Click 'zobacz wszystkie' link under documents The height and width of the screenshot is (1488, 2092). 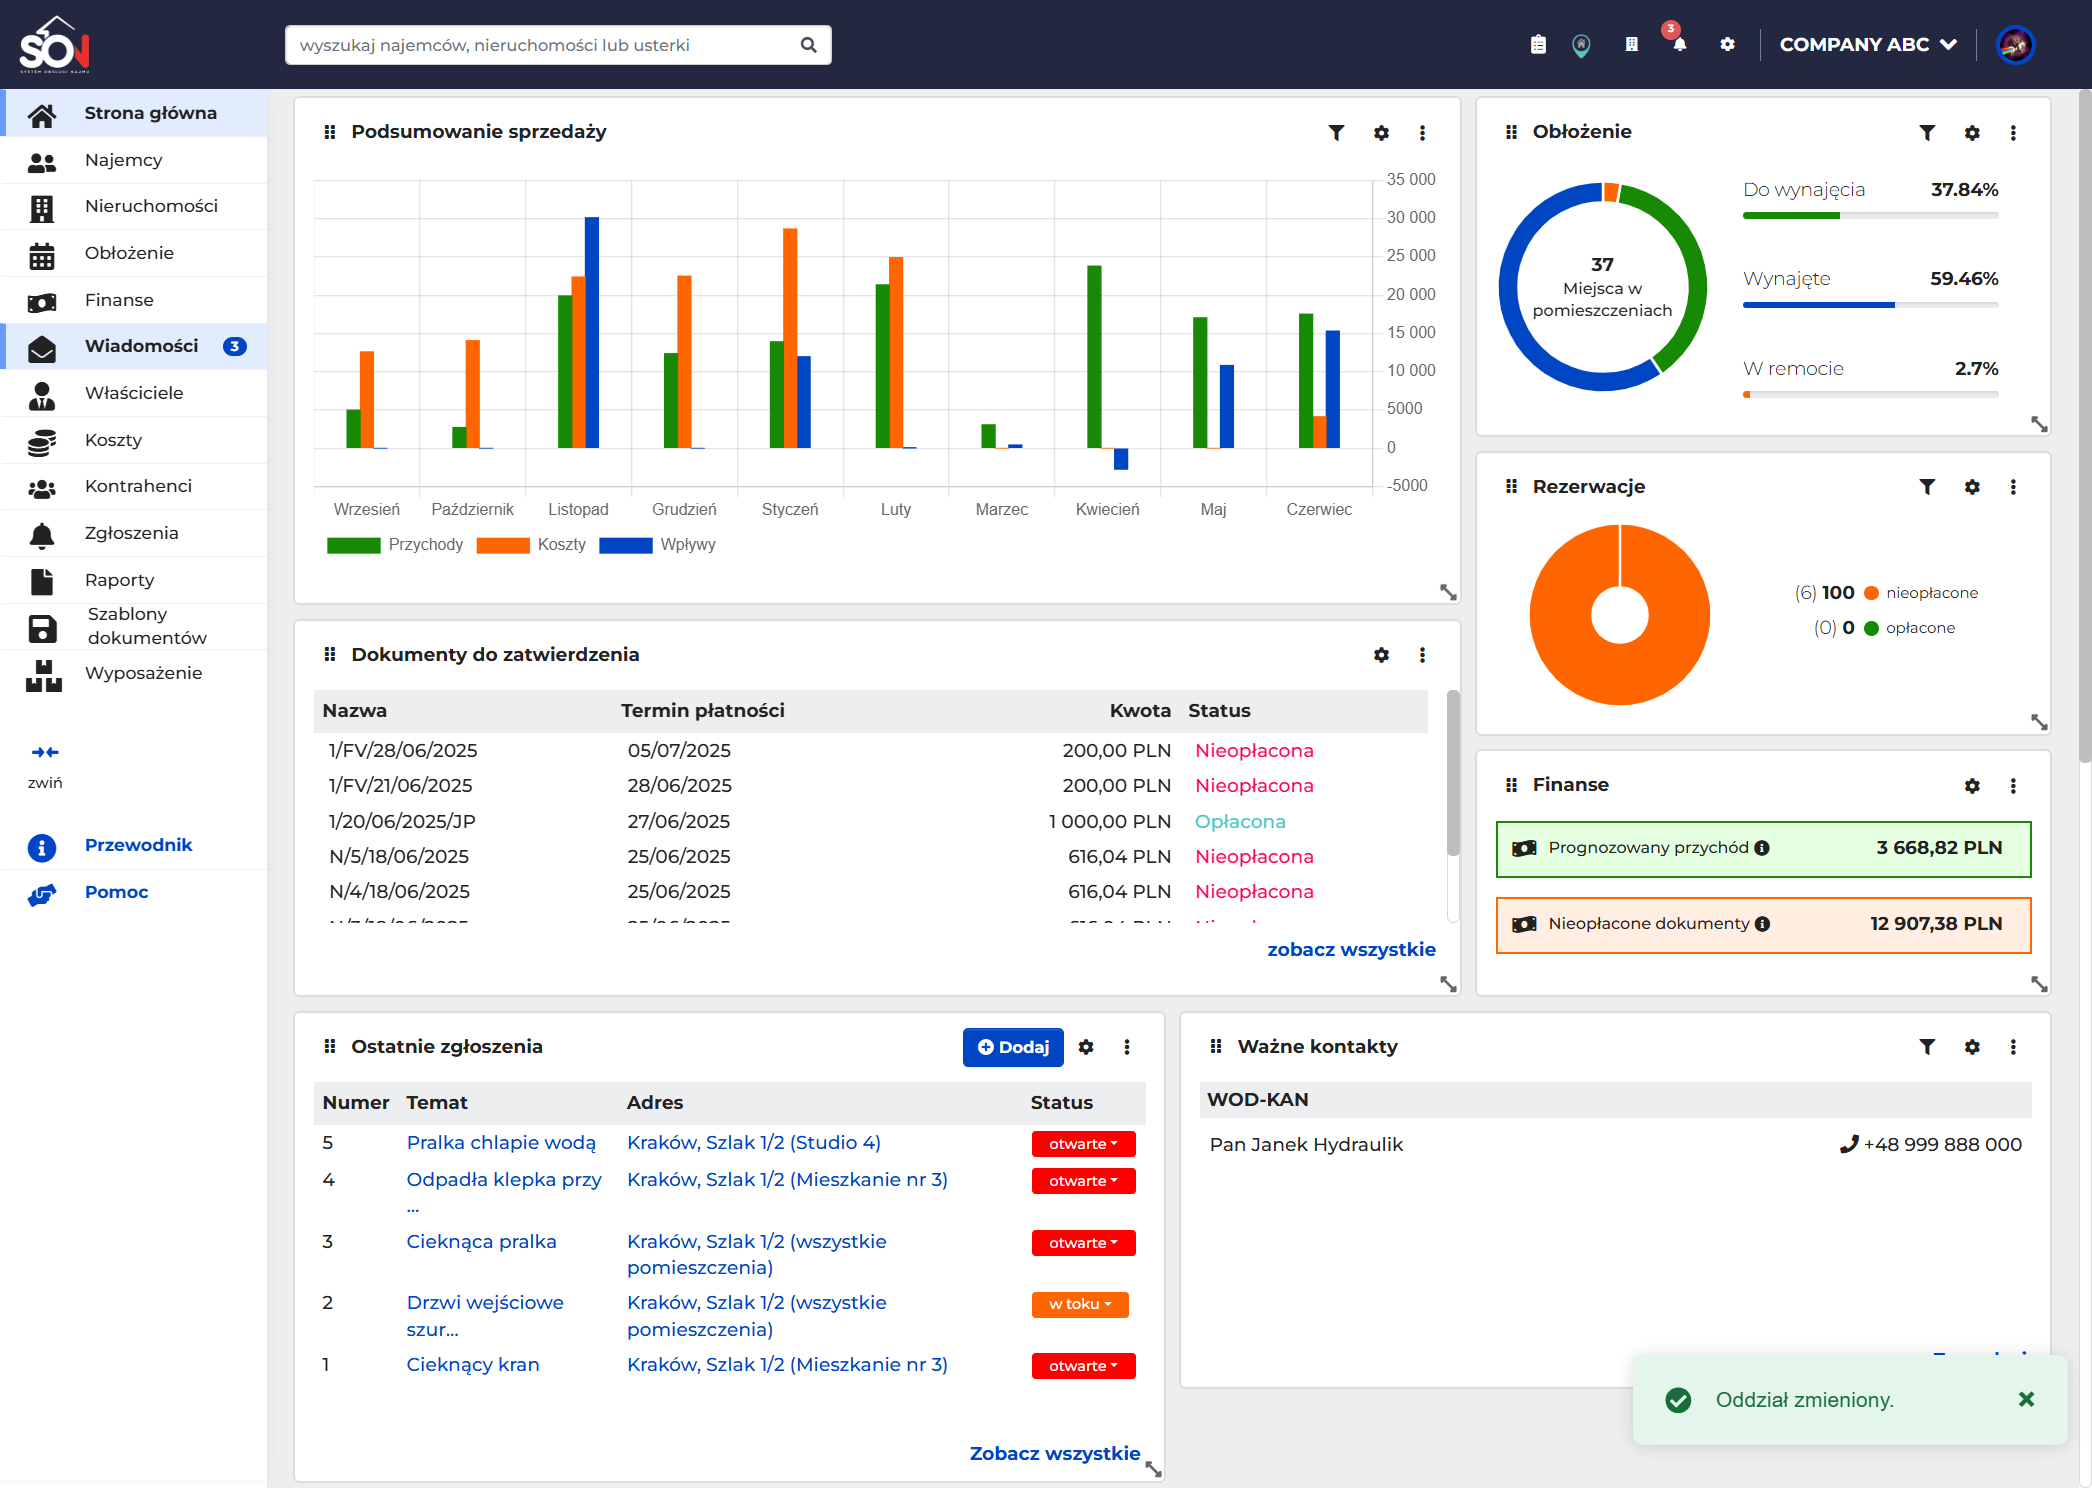[x=1351, y=949]
